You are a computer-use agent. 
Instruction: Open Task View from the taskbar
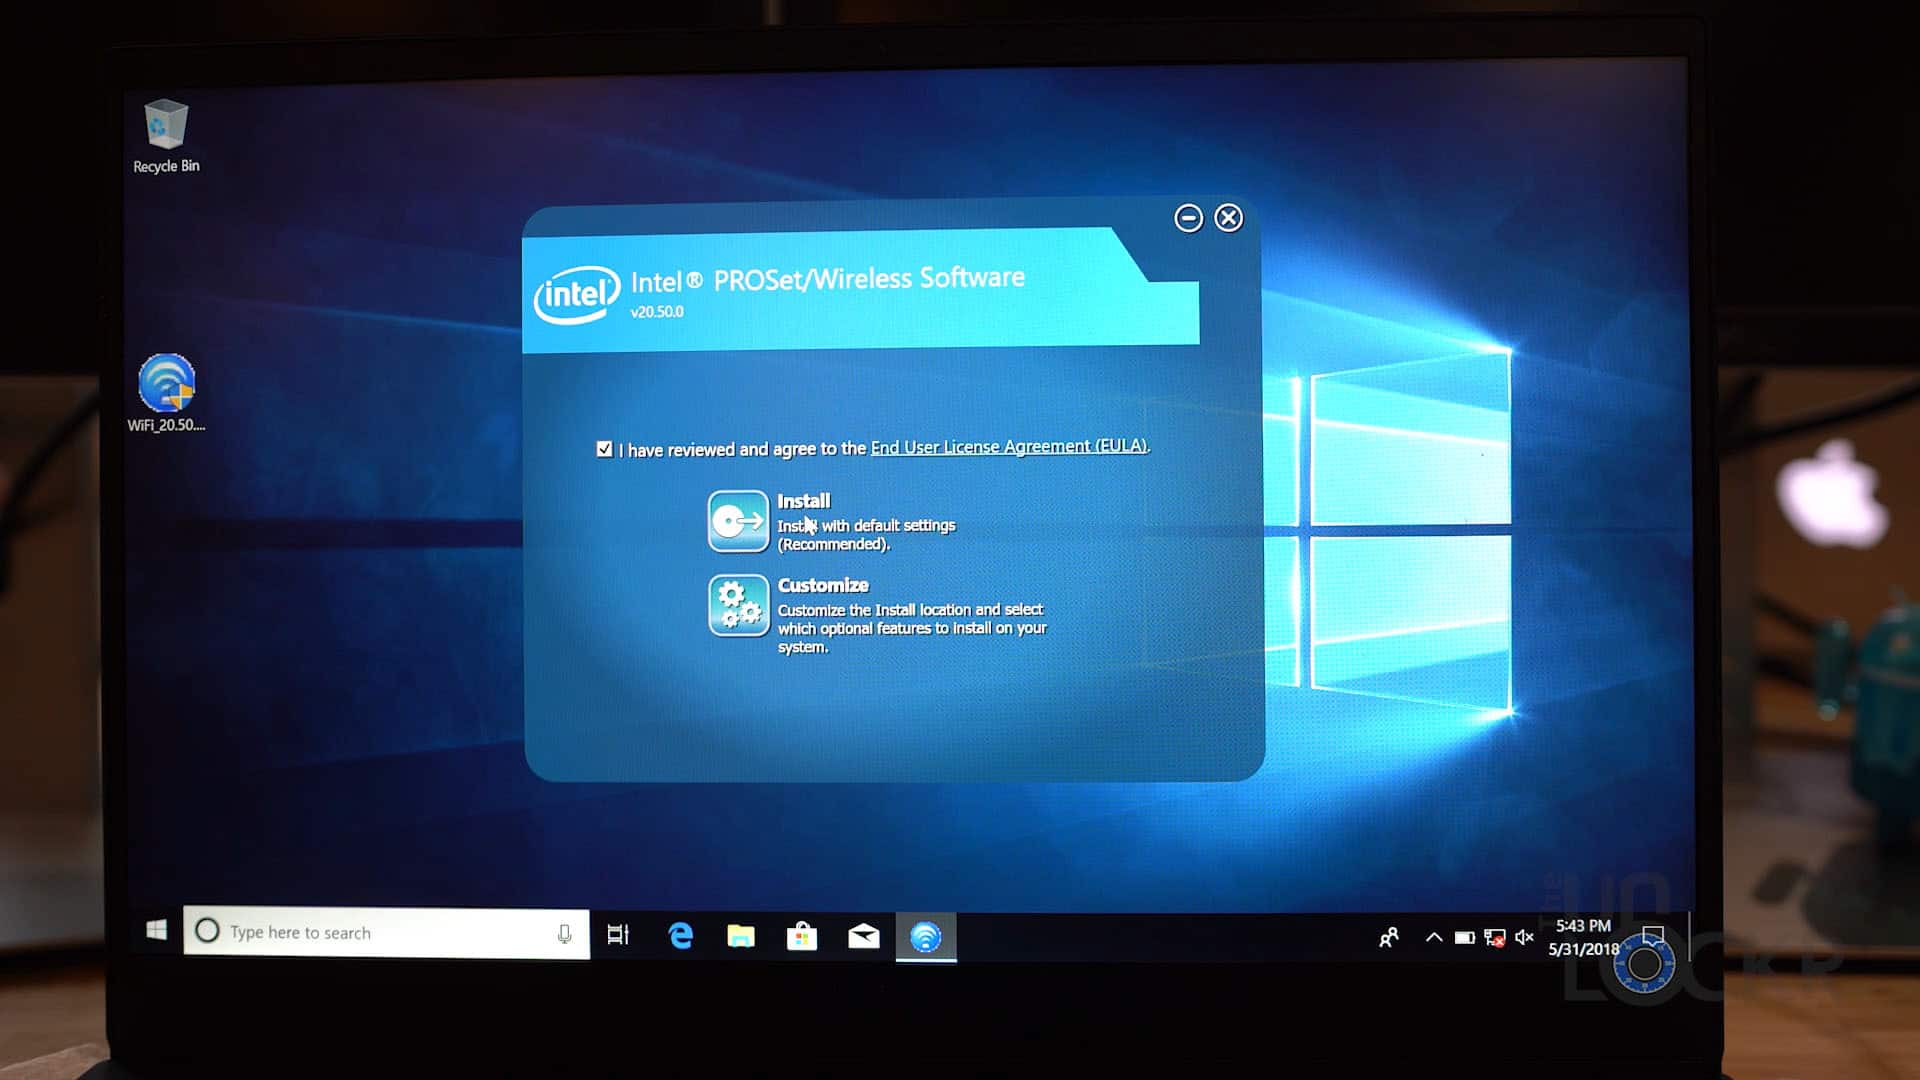pos(618,935)
